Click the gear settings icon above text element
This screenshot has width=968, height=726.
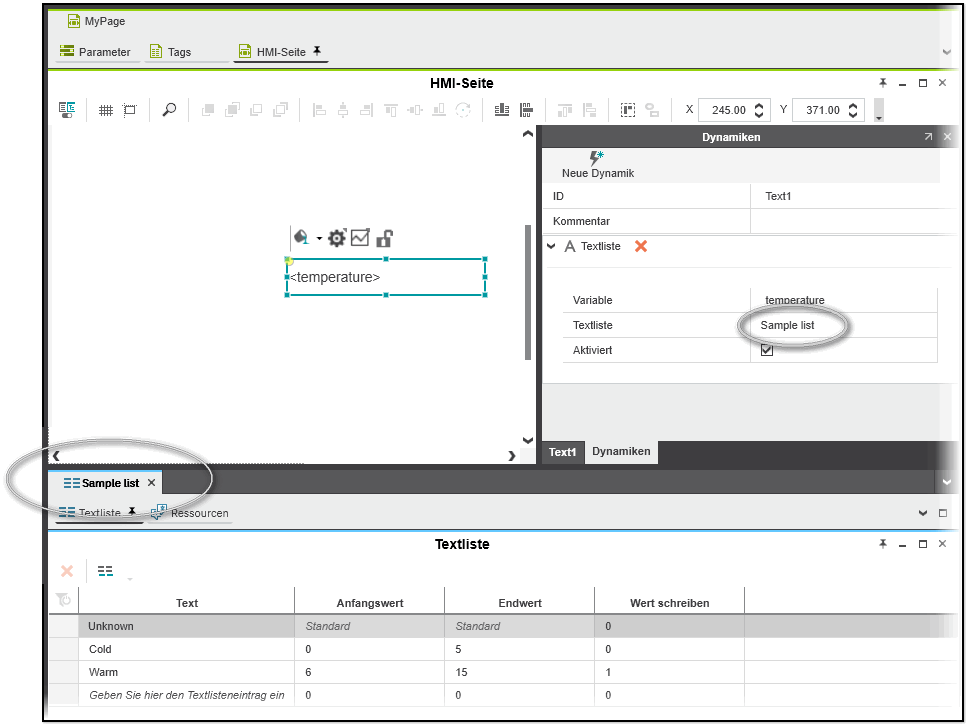pyautogui.click(x=337, y=238)
